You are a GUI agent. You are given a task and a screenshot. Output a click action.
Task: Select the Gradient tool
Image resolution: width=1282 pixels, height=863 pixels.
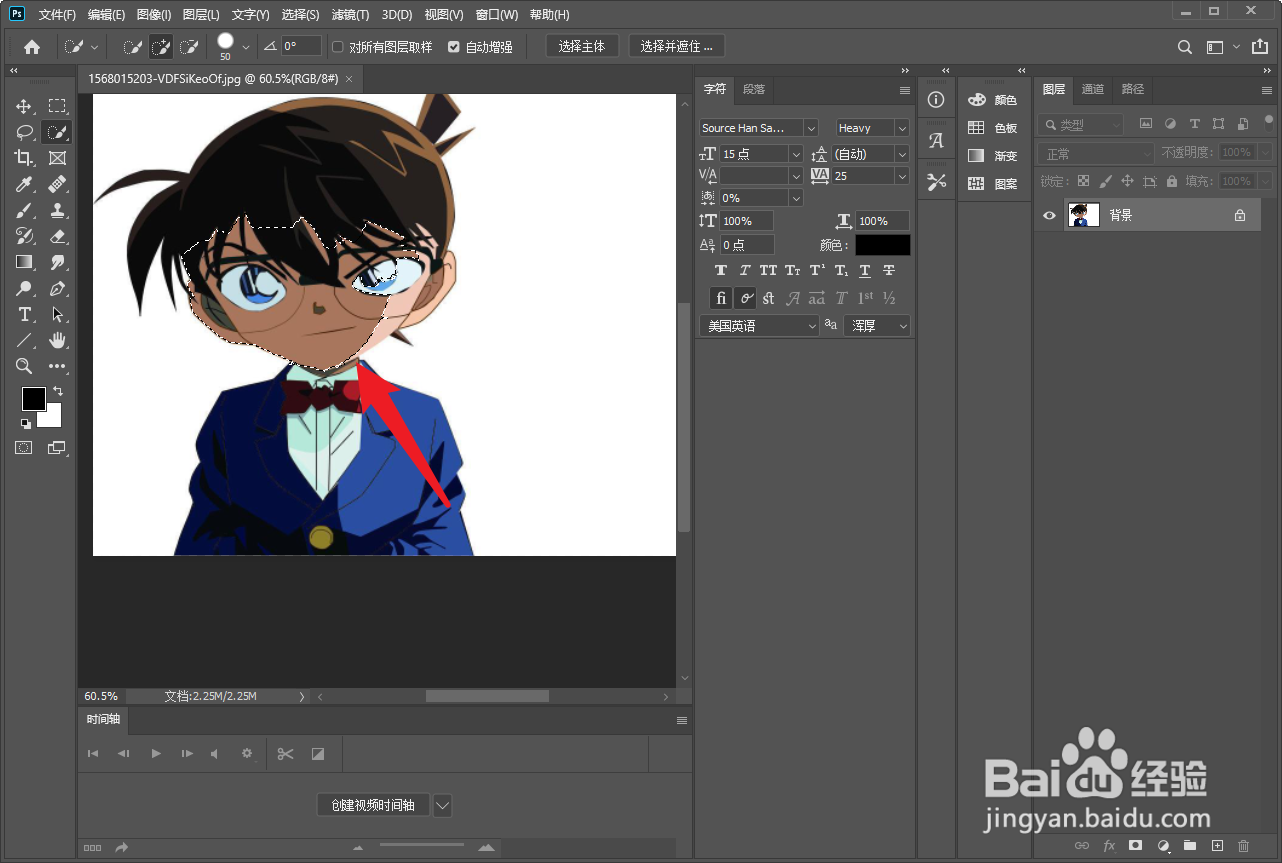pyautogui.click(x=24, y=262)
